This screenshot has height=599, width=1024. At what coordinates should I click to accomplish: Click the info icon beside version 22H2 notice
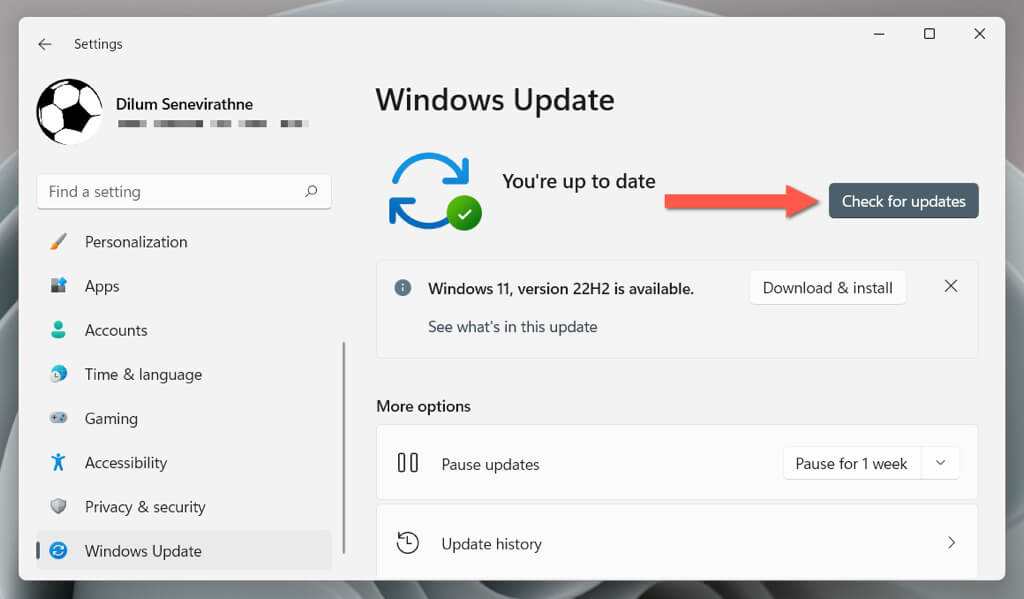(x=403, y=287)
